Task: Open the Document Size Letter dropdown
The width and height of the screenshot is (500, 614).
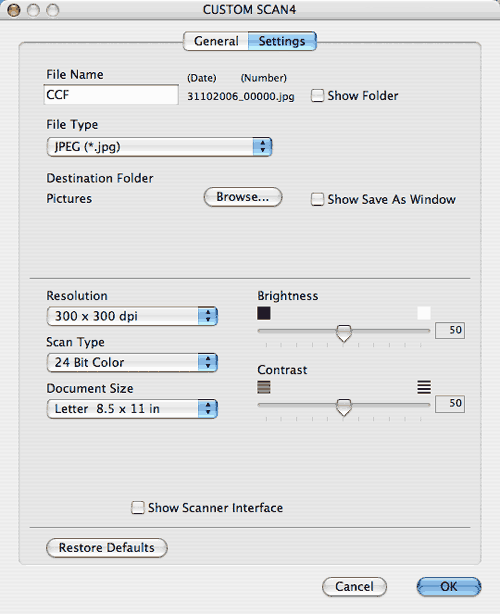Action: coord(132,409)
